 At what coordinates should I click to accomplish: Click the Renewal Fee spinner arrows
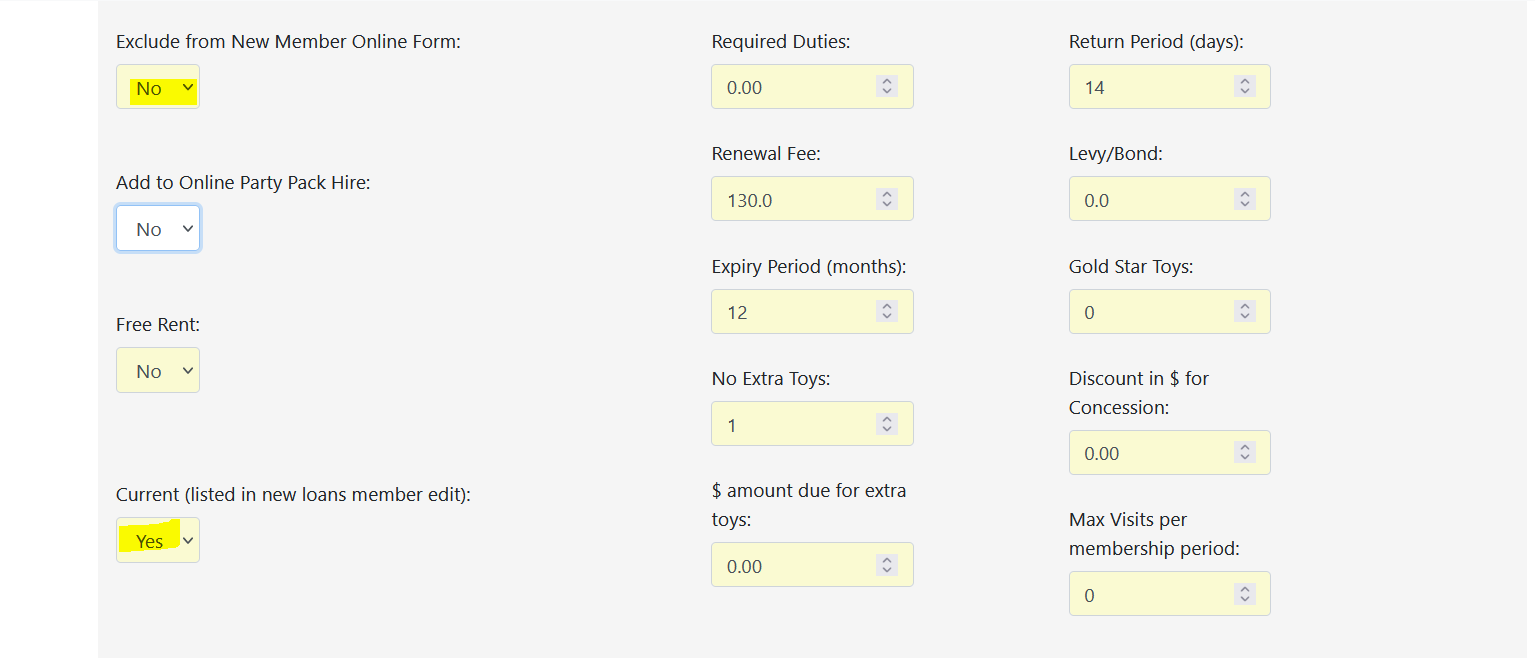pos(887,200)
